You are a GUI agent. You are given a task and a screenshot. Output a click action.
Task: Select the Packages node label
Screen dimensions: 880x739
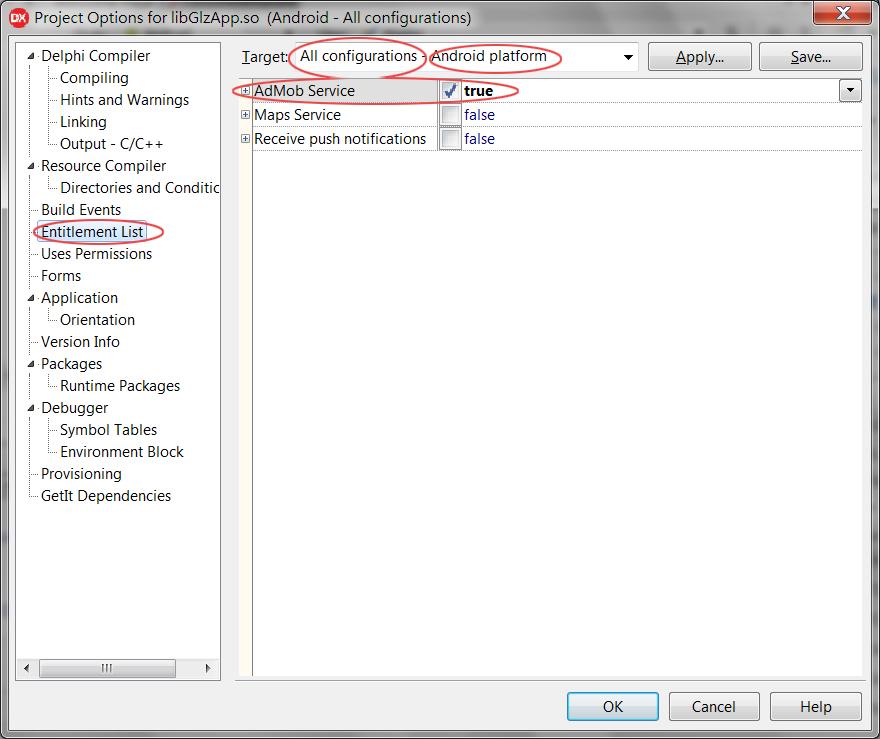click(x=71, y=364)
